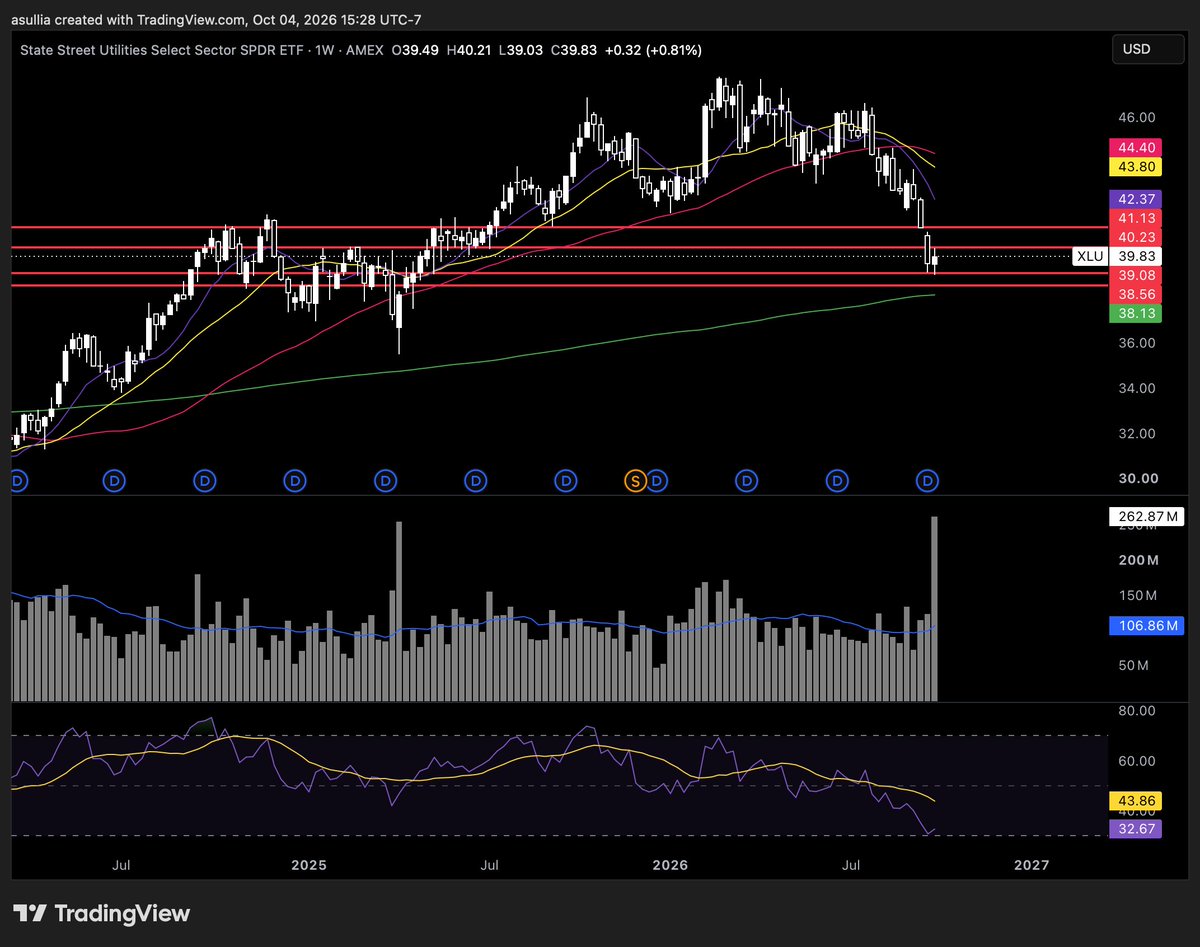The height and width of the screenshot is (947, 1200).
Task: Click the 262.87 M volume label
Action: click(1147, 517)
